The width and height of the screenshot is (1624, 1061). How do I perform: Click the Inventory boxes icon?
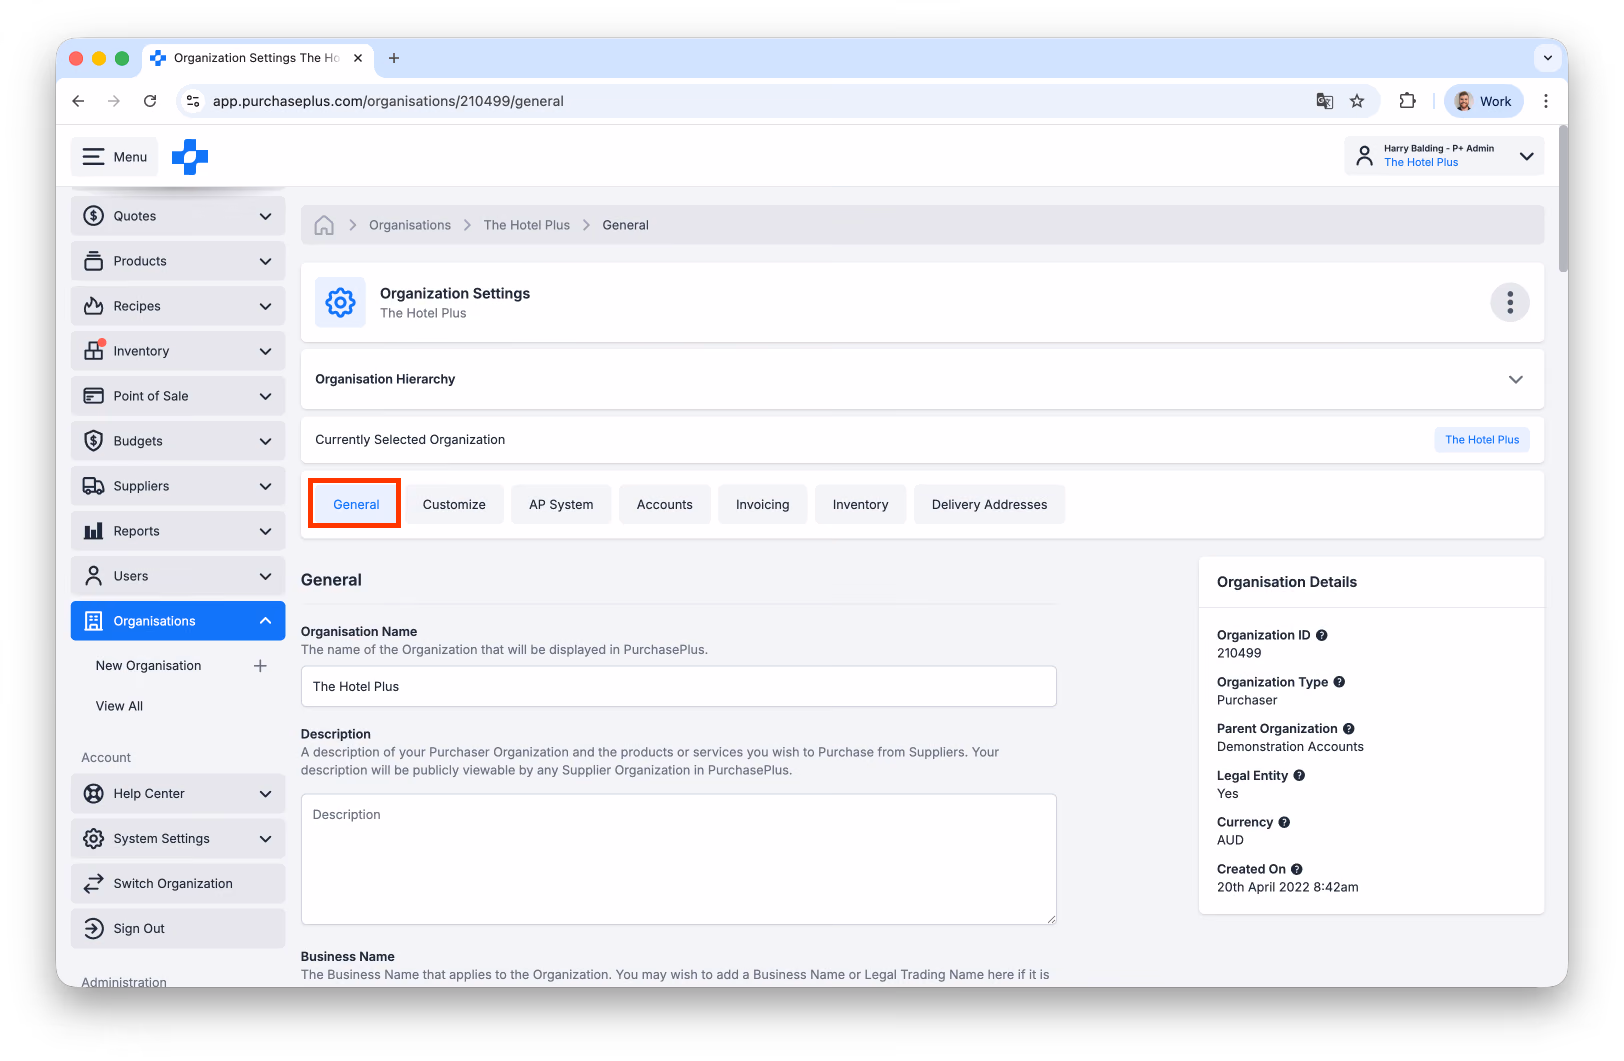[x=94, y=351]
